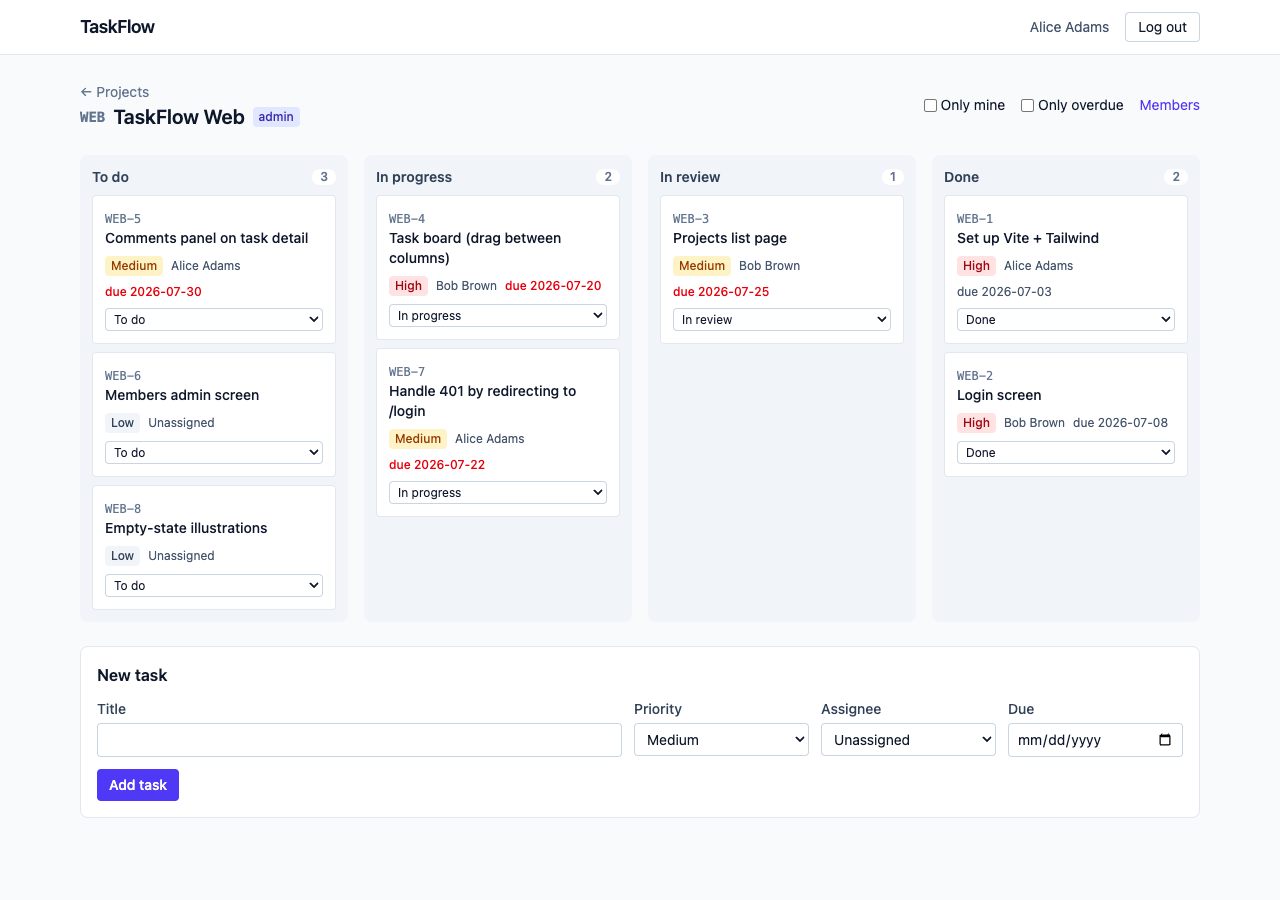Expand the Assignee dropdown in New task
The height and width of the screenshot is (900, 1280).
click(908, 740)
